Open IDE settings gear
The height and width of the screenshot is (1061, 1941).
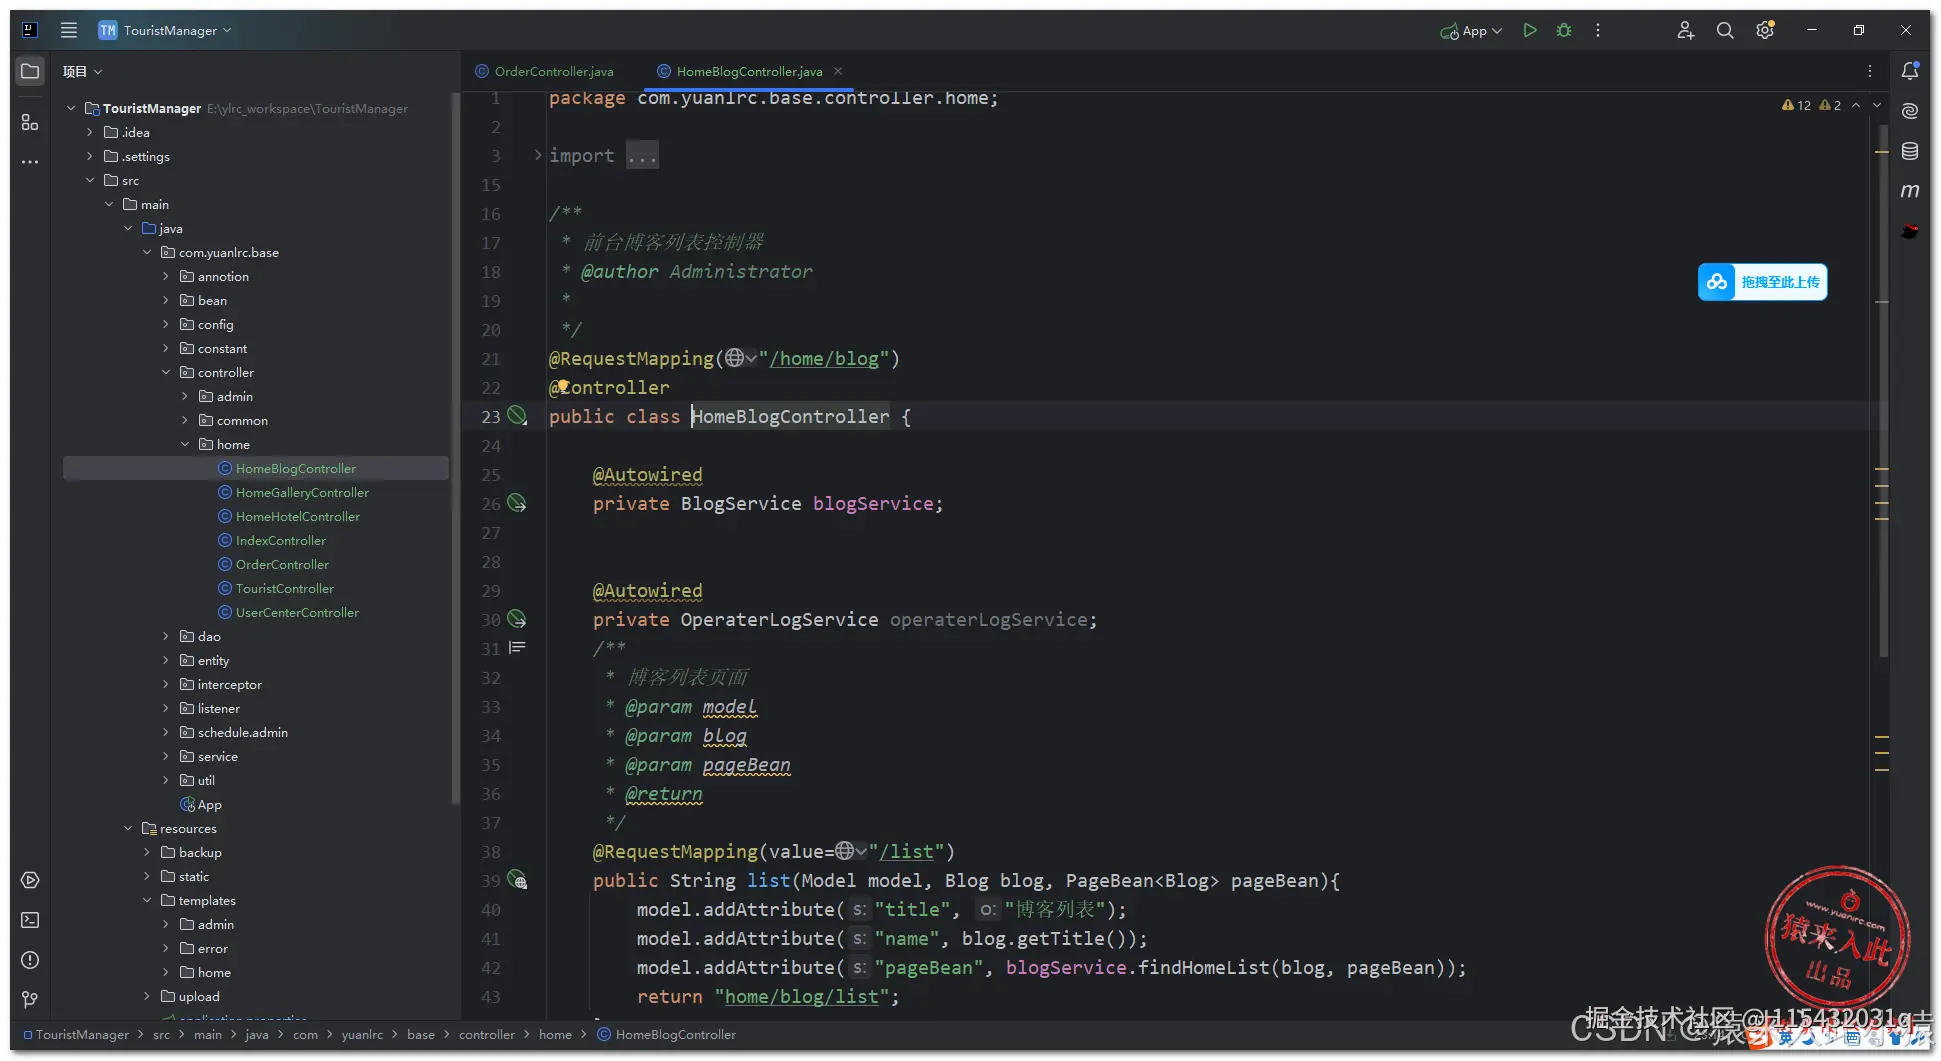point(1765,30)
